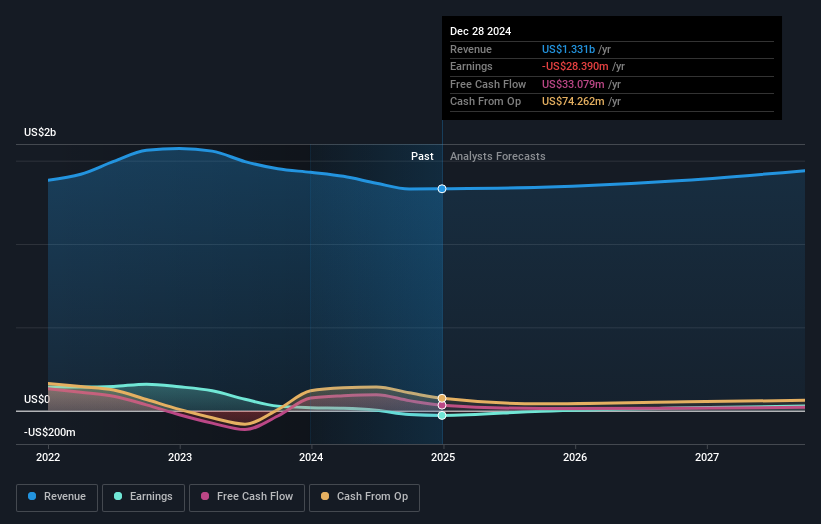Image resolution: width=821 pixels, height=524 pixels.
Task: Click the US$74.262m cash from op value
Action: (573, 102)
